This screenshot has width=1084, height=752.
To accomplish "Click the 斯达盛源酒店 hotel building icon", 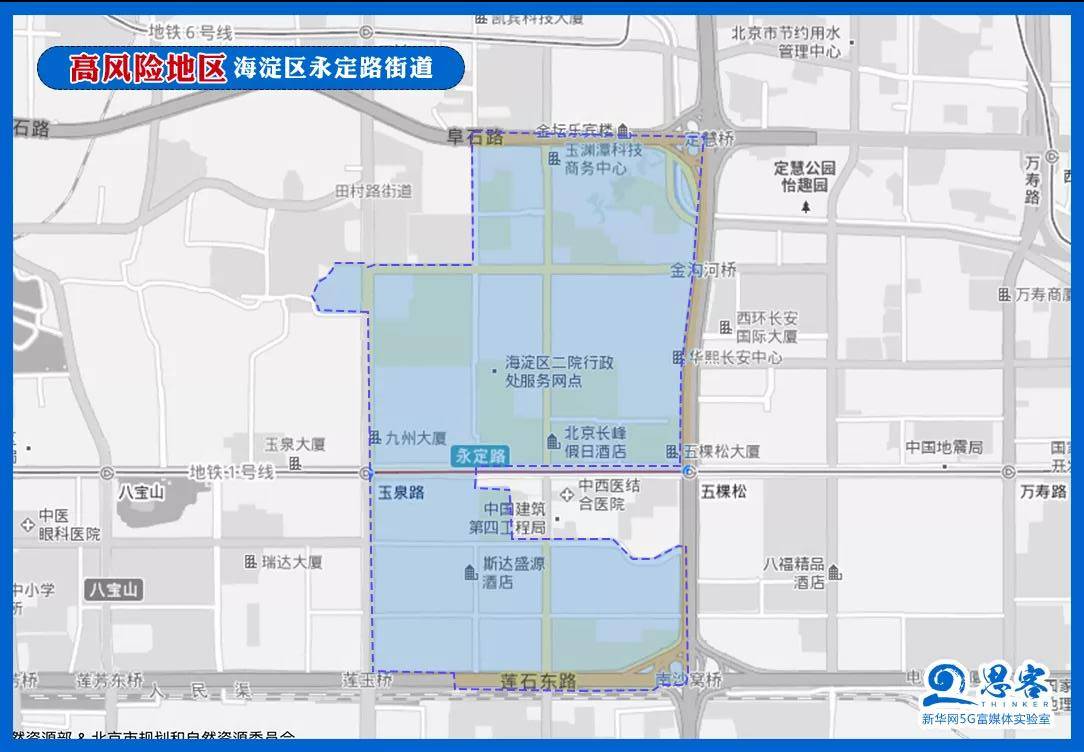I will tap(470, 572).
